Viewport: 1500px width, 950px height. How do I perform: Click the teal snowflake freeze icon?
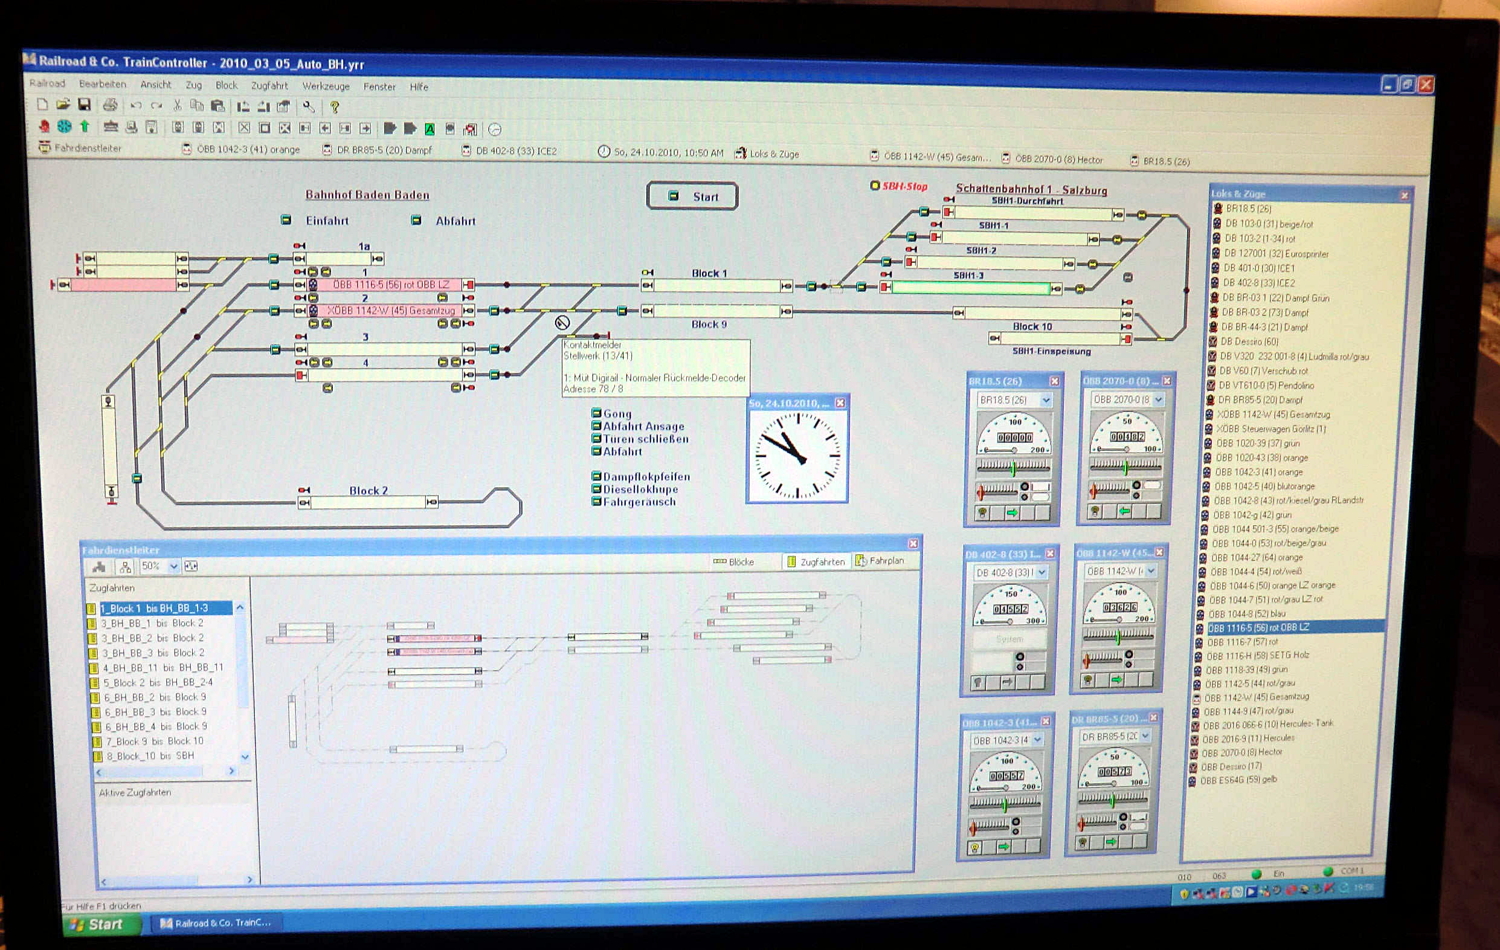[x=64, y=126]
